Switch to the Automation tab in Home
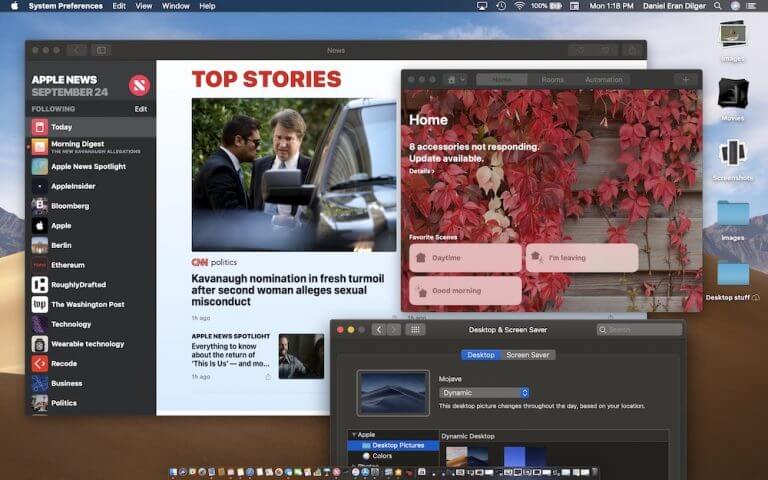This screenshot has width=768, height=480. pyautogui.click(x=603, y=79)
